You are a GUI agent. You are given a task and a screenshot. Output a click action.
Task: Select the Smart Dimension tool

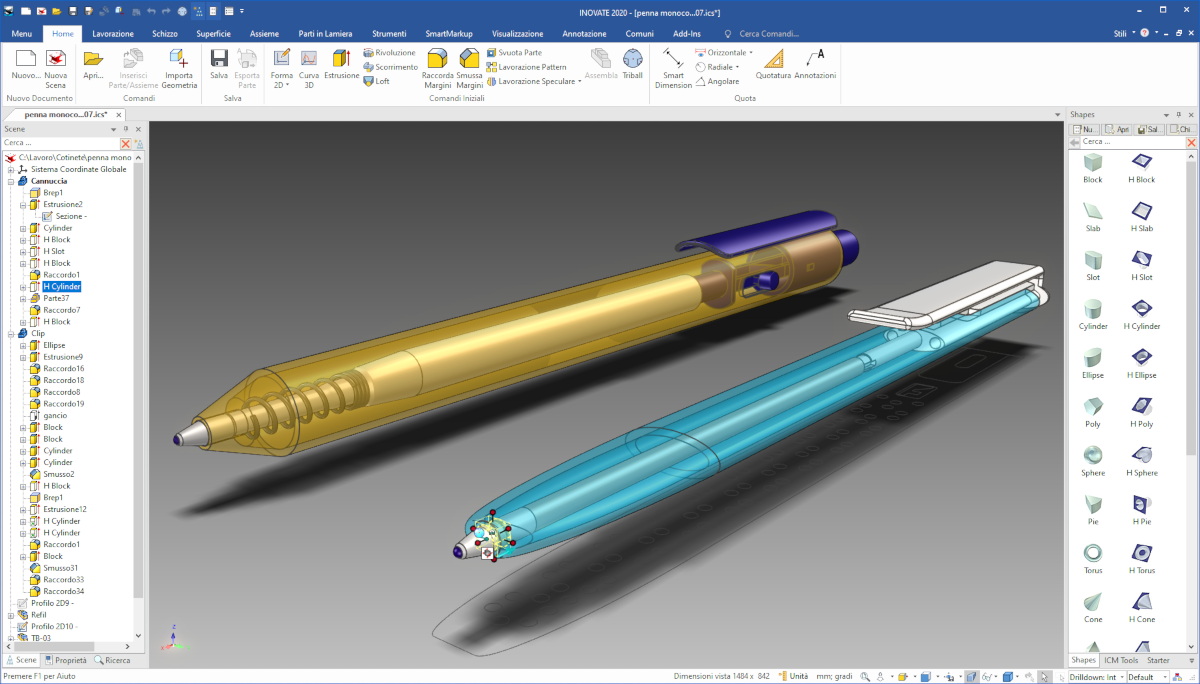tap(673, 66)
